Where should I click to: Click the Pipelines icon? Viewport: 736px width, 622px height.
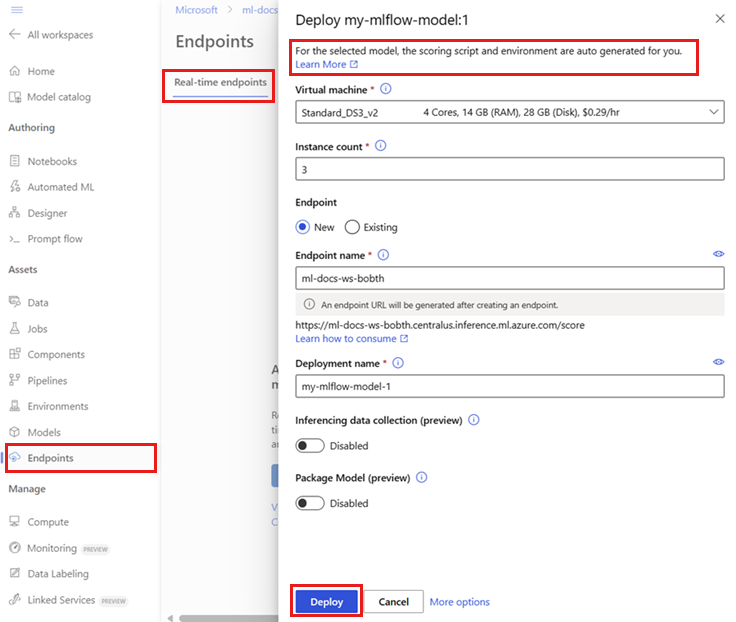point(15,380)
